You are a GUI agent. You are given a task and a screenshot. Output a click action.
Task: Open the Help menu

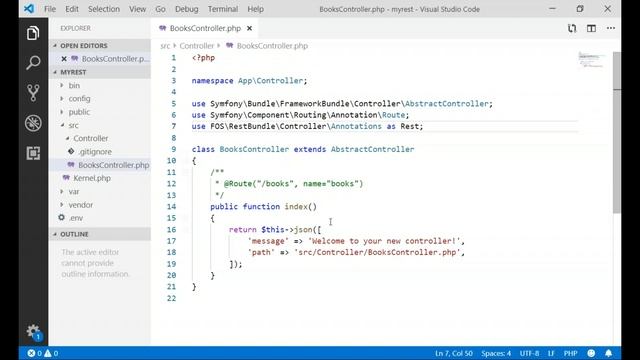point(256,9)
